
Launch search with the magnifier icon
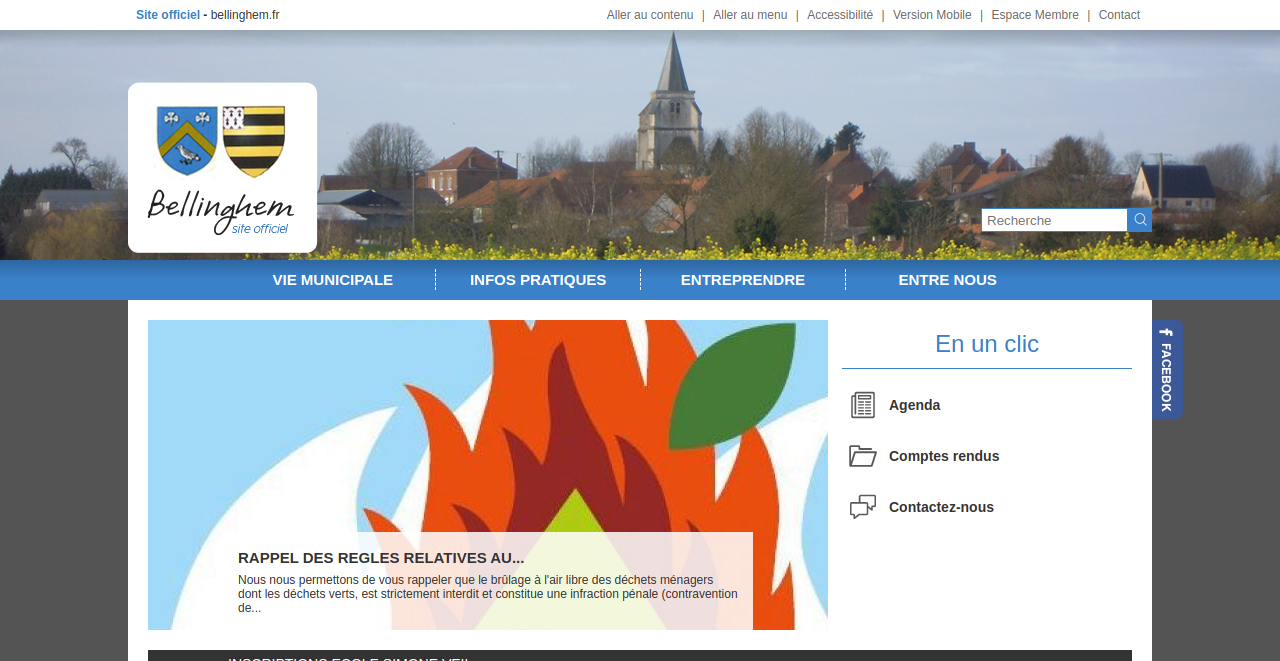pos(1140,219)
